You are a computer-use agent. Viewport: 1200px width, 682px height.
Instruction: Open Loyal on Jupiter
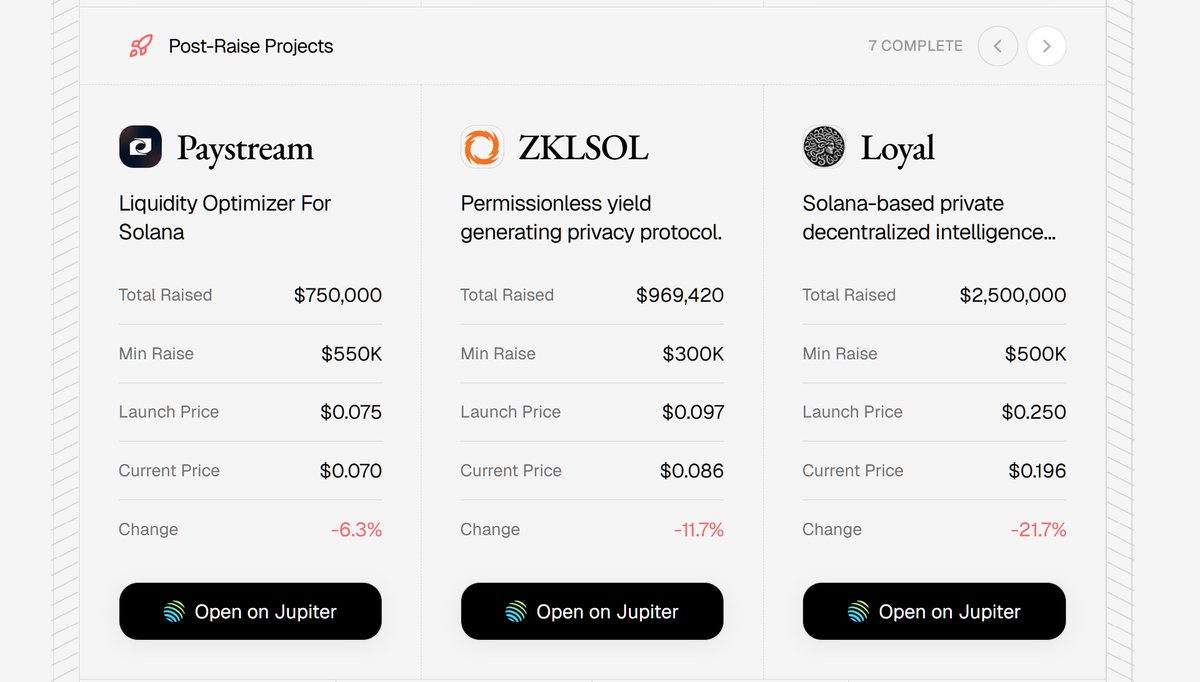934,611
